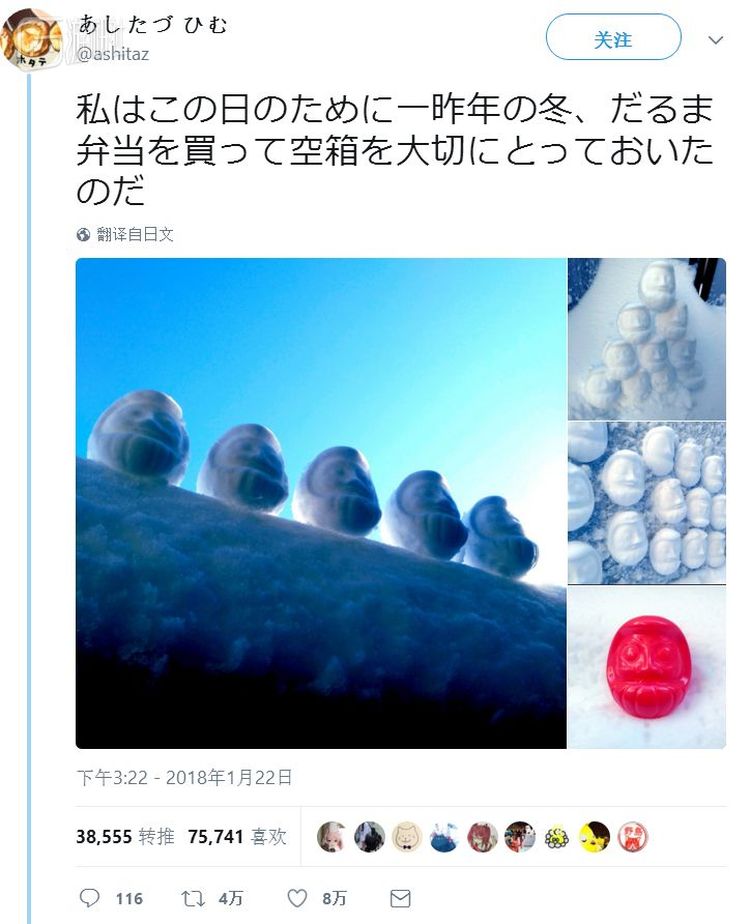Click the reply speech bubble icon
This screenshot has height=924, width=750.
[x=90, y=898]
